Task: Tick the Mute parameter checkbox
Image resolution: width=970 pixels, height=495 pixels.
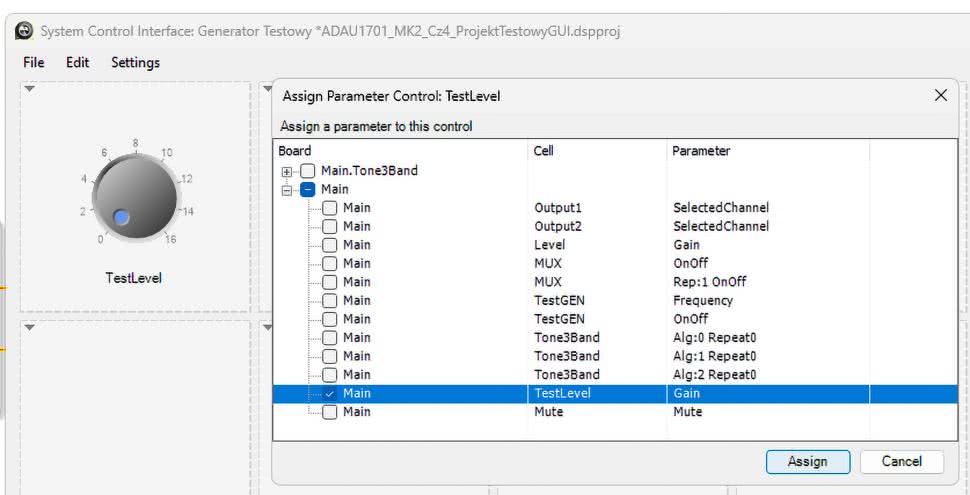Action: click(329, 411)
